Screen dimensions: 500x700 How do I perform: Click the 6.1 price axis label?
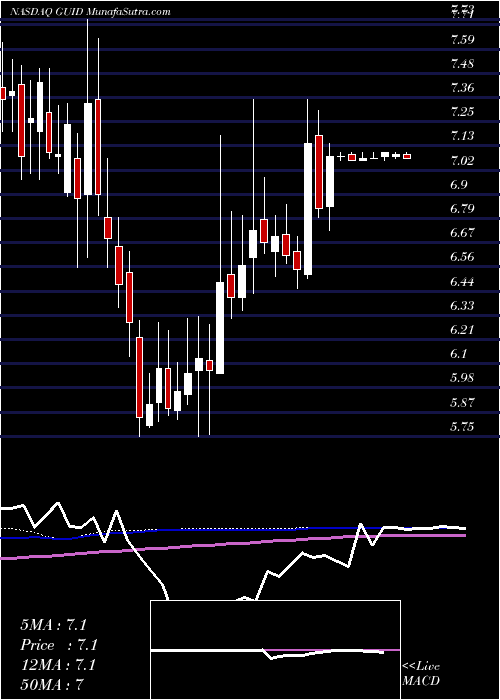coord(459,354)
